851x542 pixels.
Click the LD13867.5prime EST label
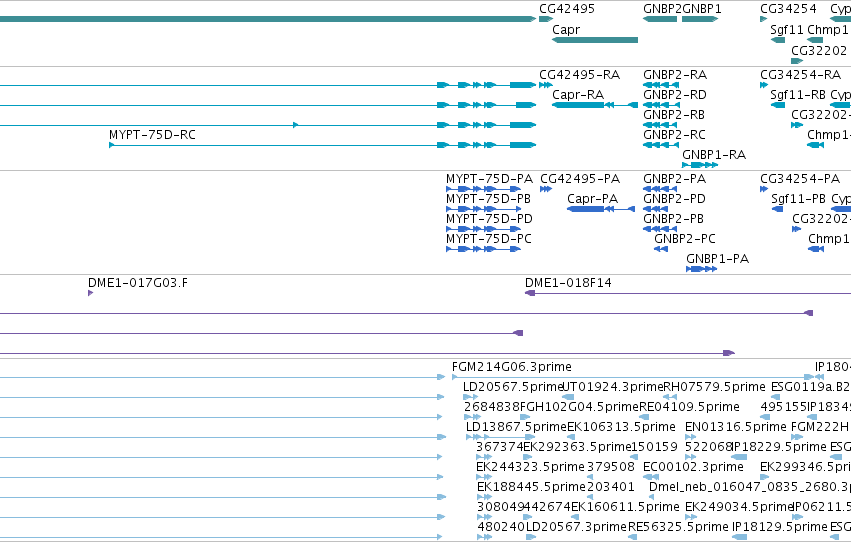pos(516,426)
